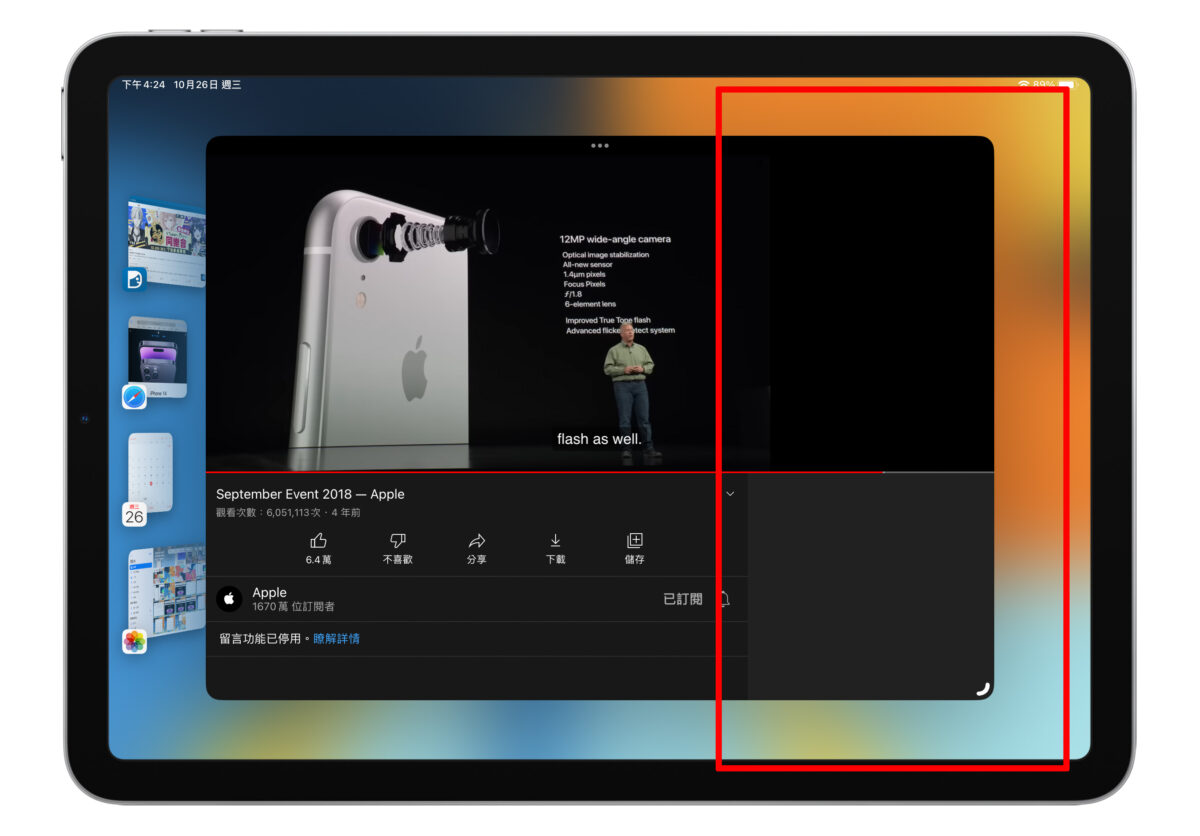Tap the status bar date 10月26日 週三
The image size is (1200, 836).
(x=207, y=85)
